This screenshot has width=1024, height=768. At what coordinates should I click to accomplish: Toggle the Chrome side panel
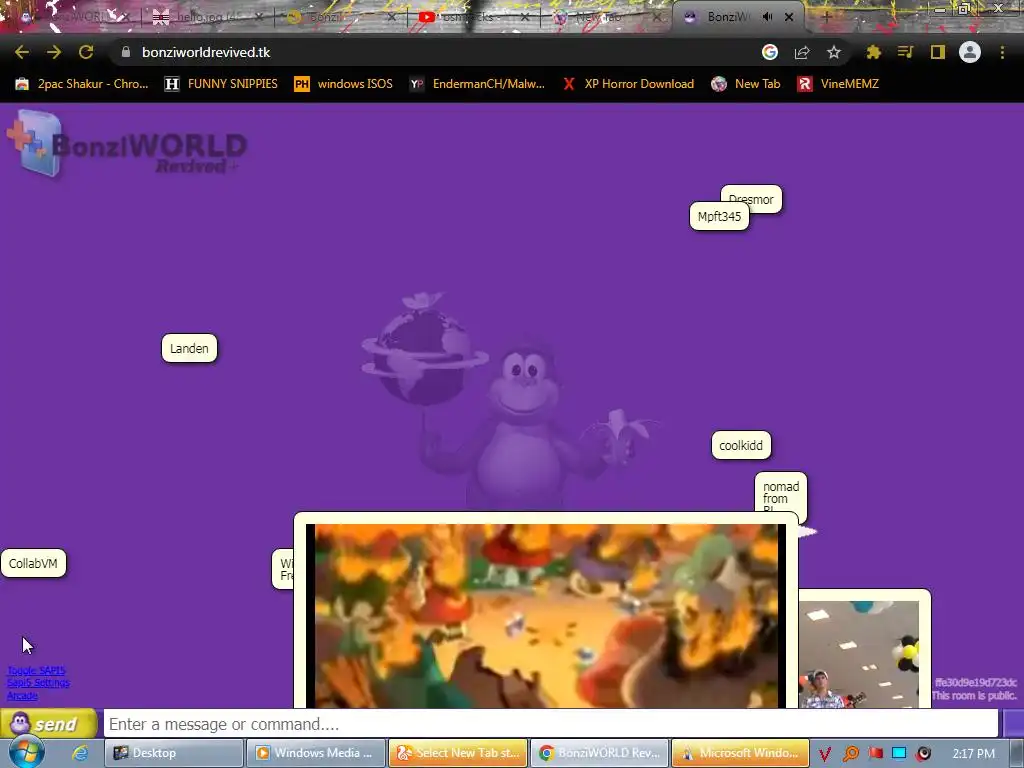[938, 52]
